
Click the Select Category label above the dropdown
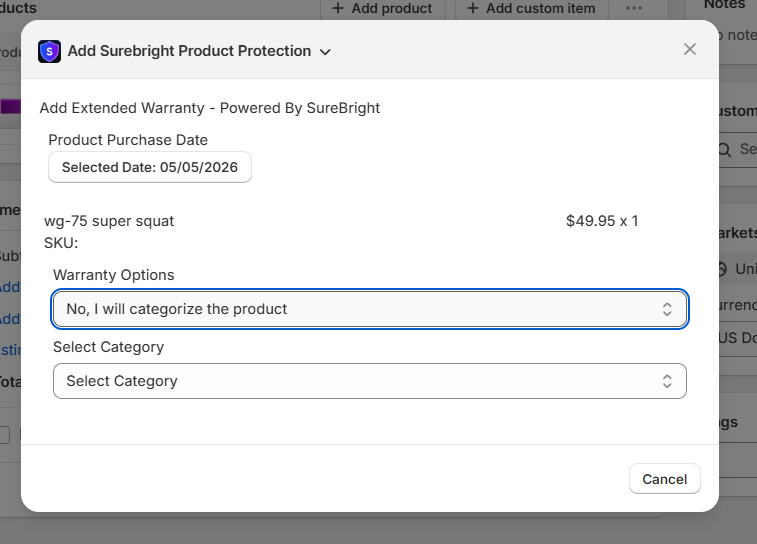[109, 348]
